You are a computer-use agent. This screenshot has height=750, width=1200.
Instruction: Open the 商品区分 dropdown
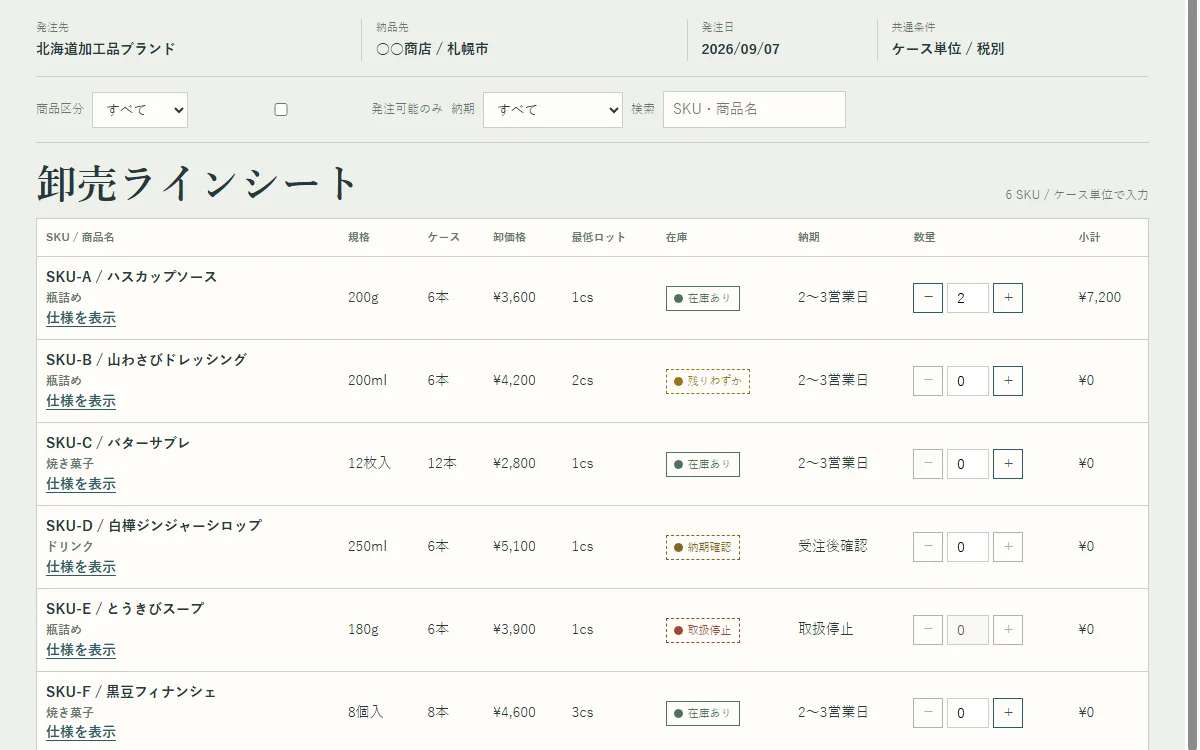140,110
